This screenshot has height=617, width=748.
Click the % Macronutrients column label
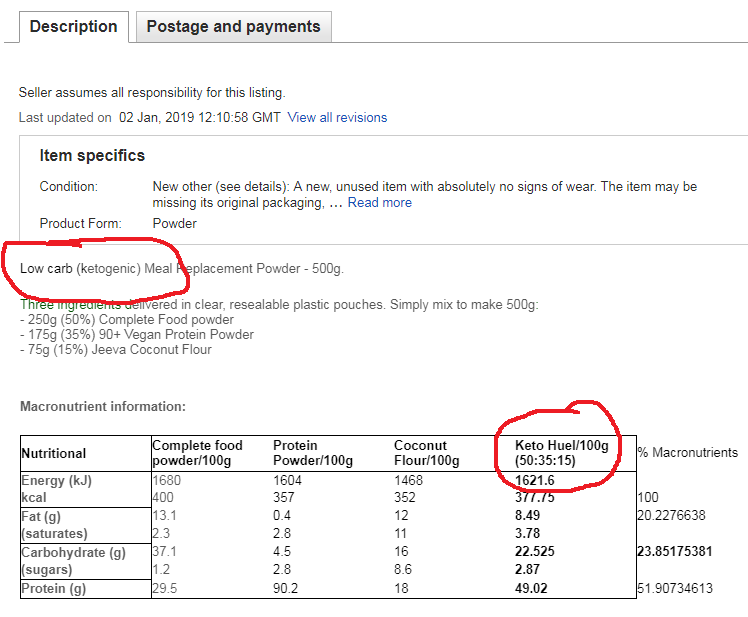pos(687,453)
